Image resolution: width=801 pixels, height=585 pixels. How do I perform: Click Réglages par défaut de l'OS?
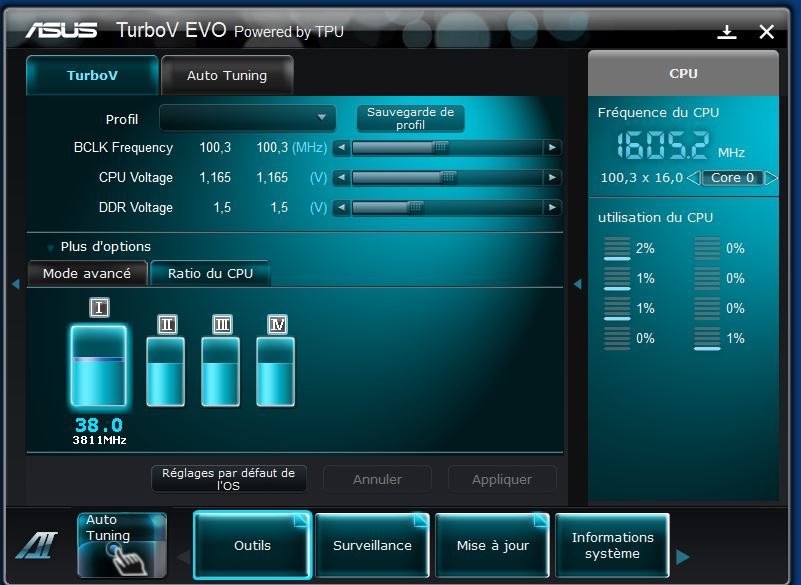coord(229,479)
